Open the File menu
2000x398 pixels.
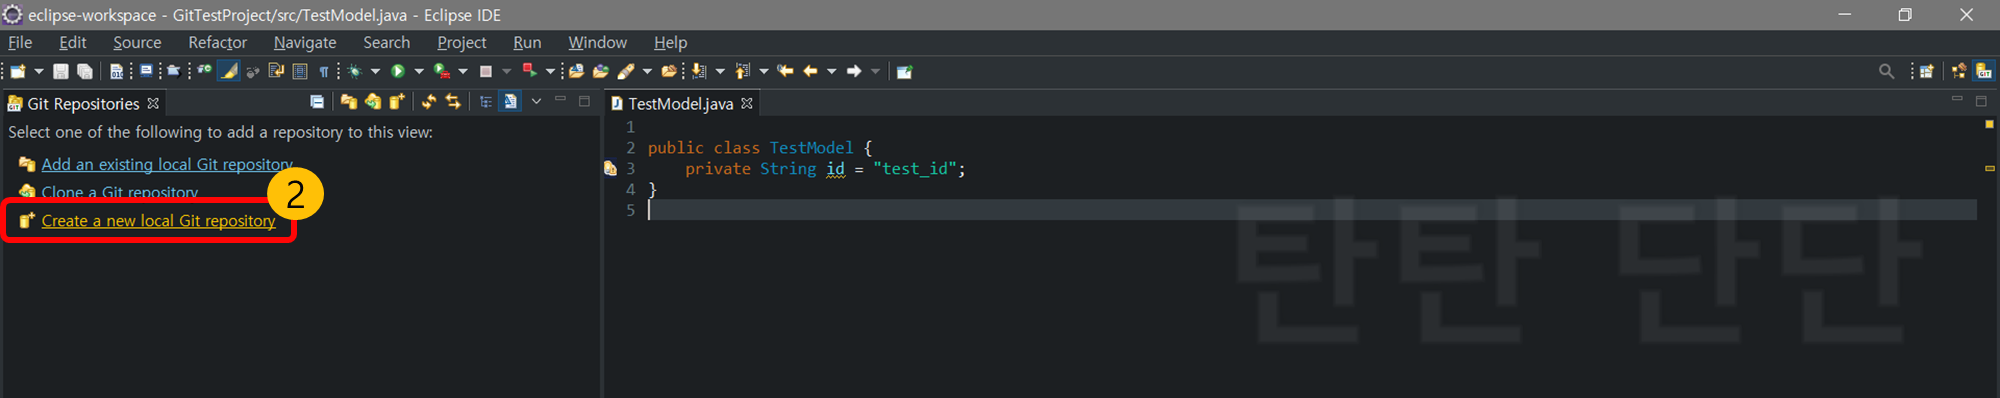tap(20, 42)
